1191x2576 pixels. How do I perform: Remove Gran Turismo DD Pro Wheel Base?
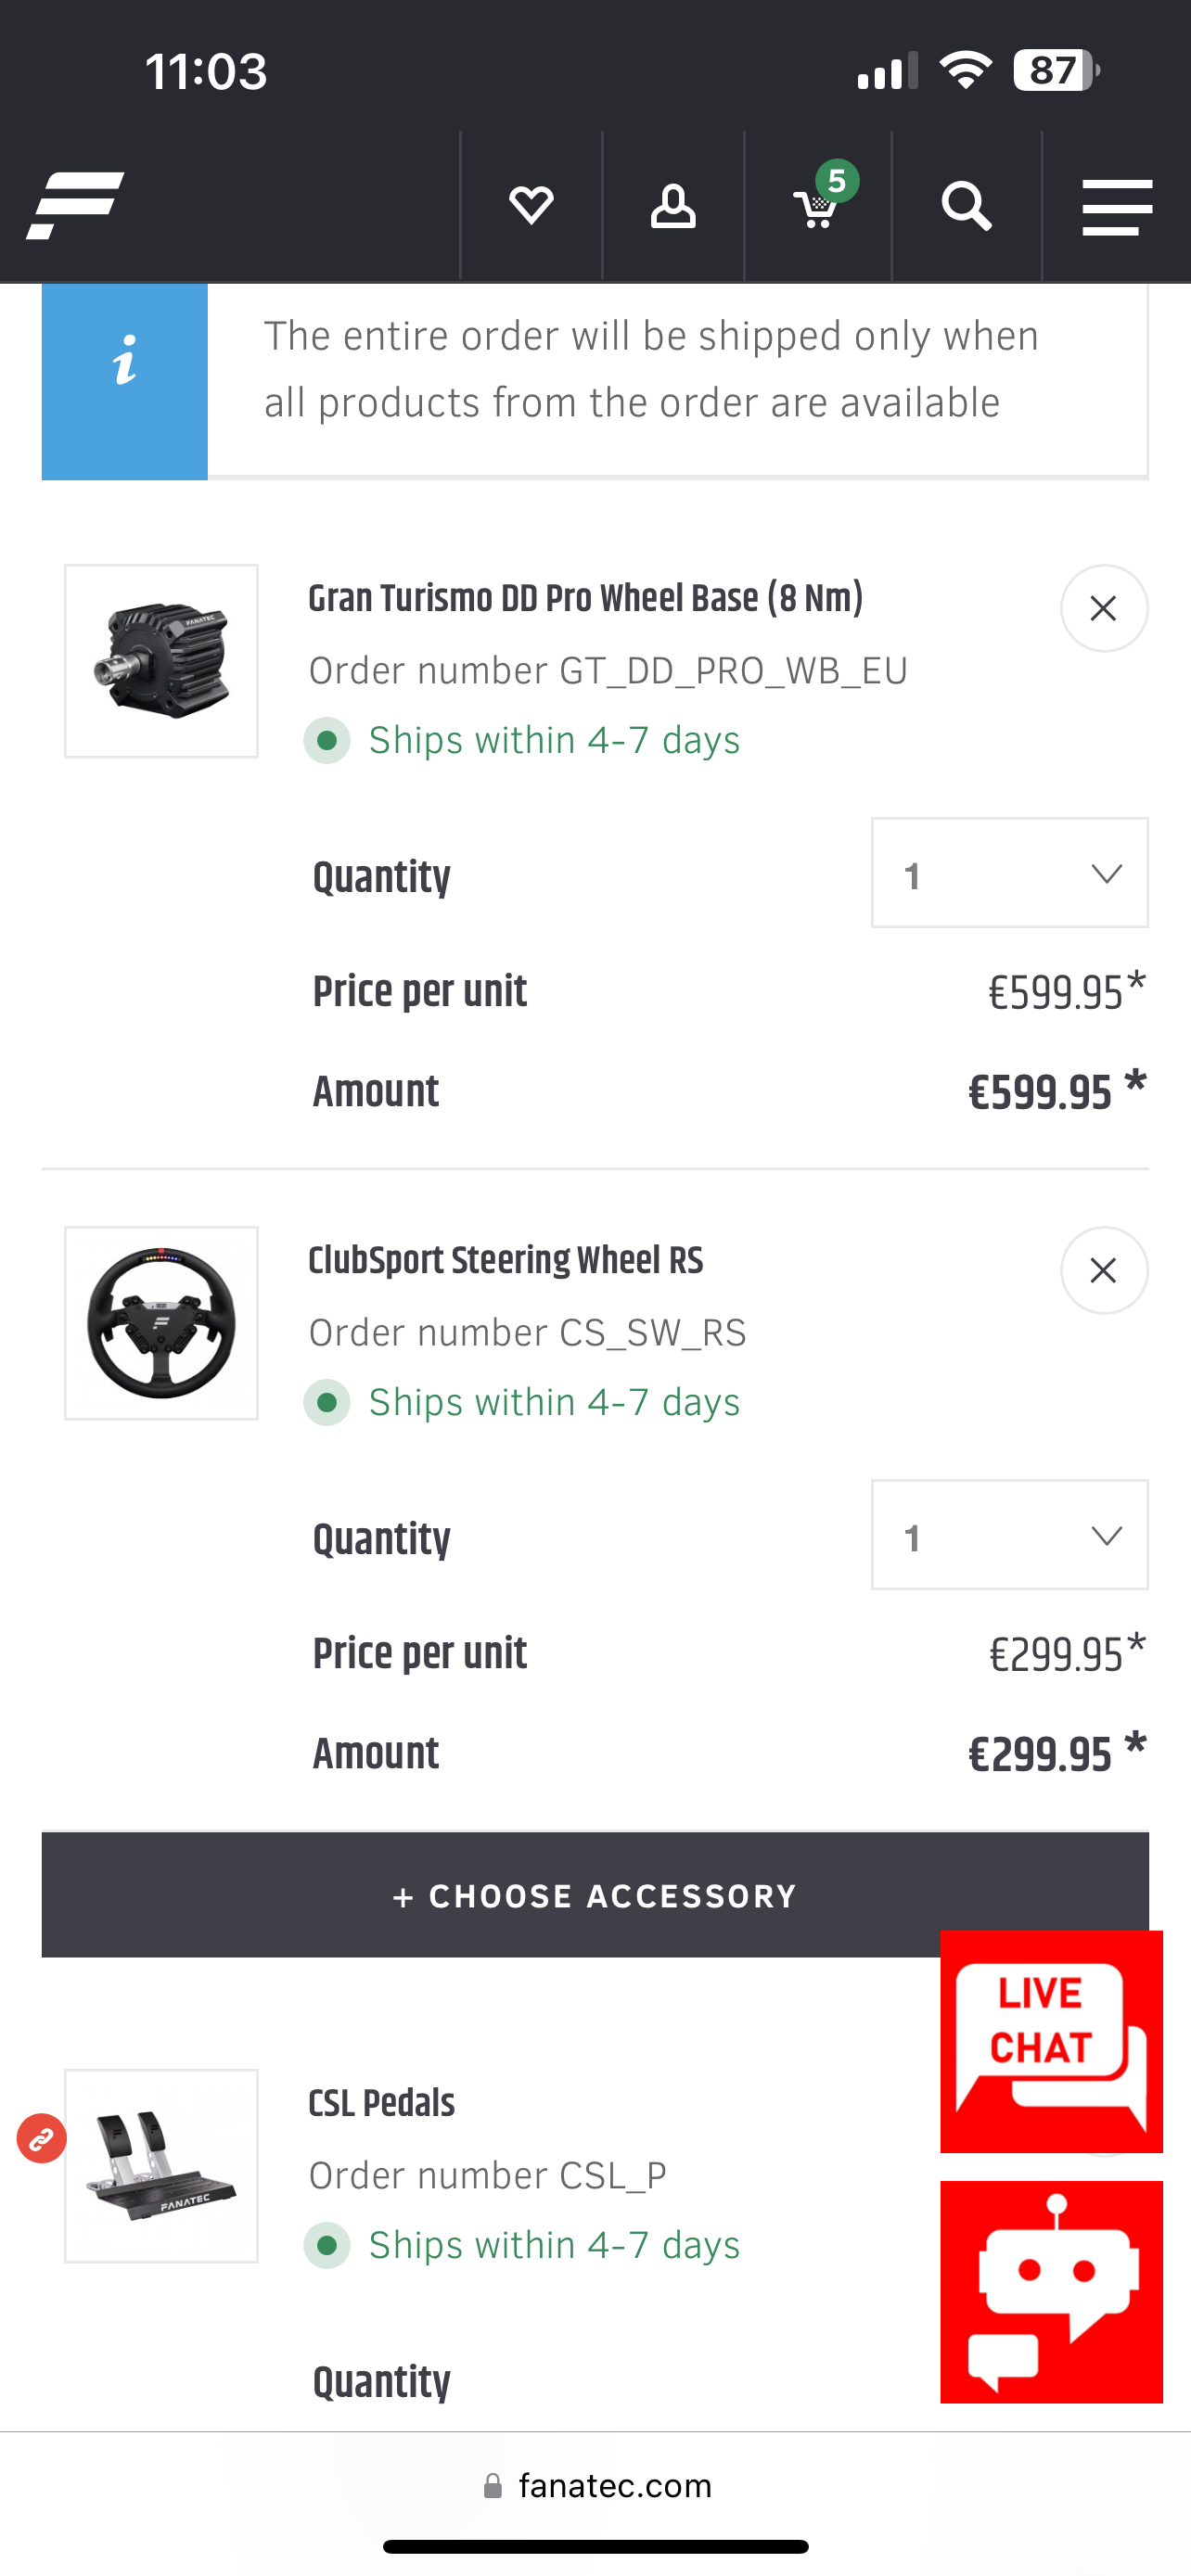1103,608
